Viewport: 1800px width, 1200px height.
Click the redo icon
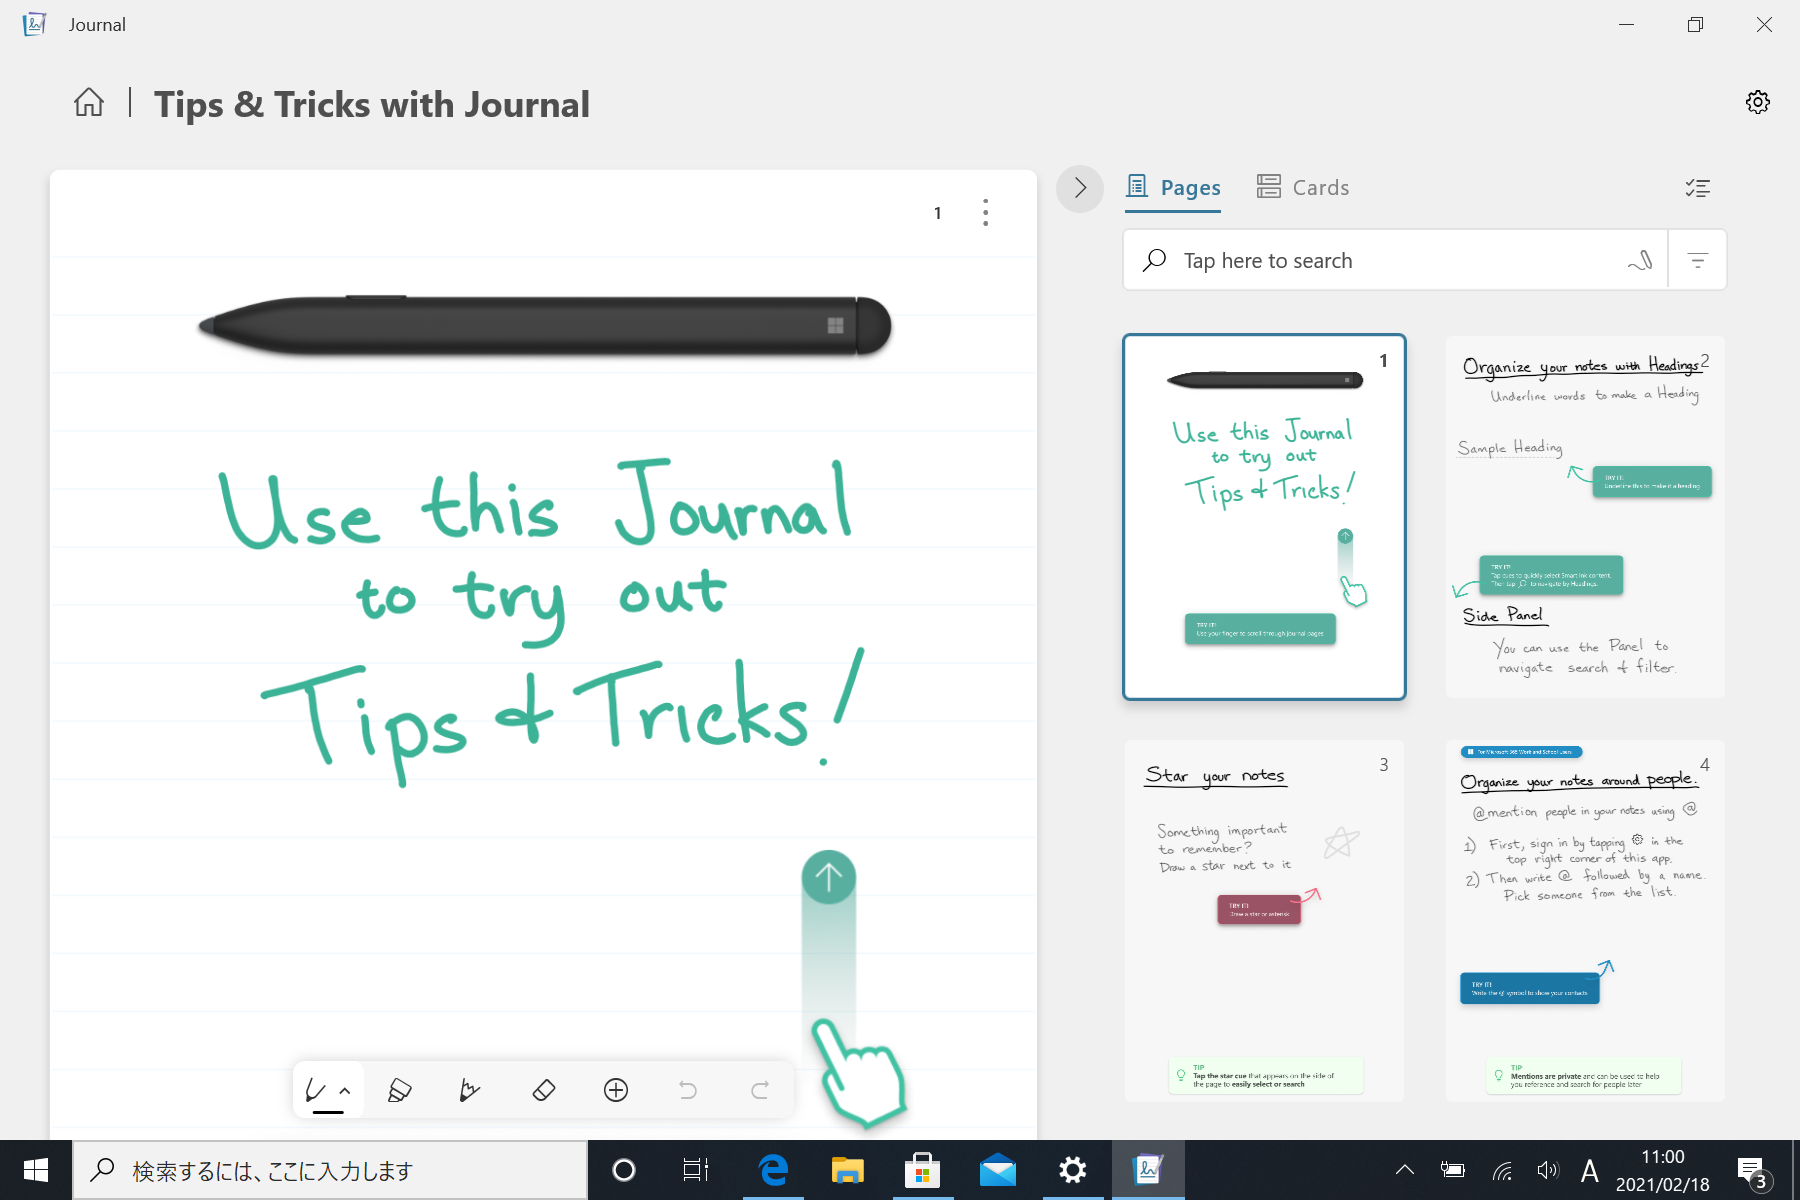759,1090
